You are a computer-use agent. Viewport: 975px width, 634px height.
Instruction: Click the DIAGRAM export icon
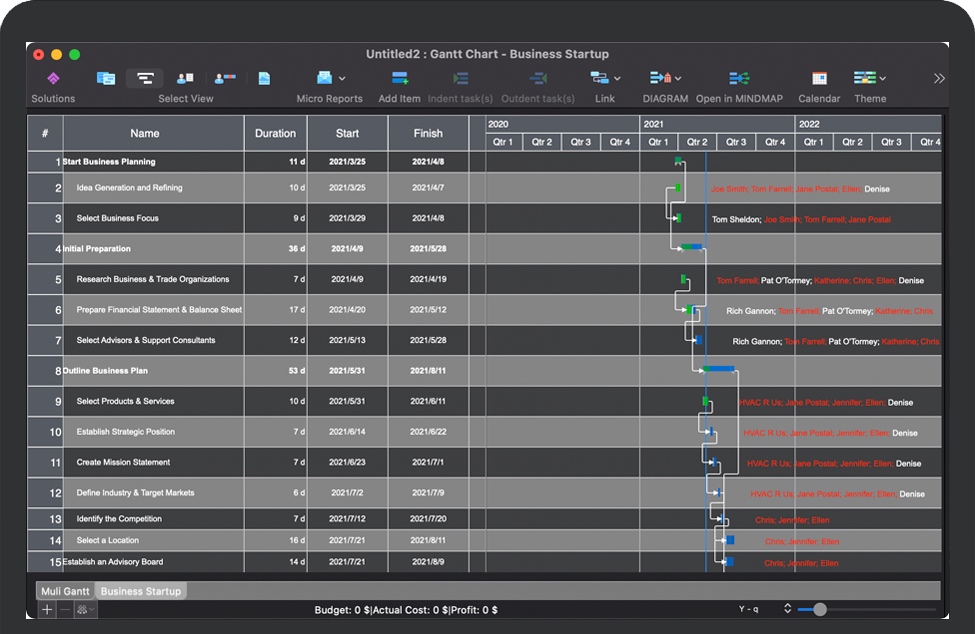point(660,78)
